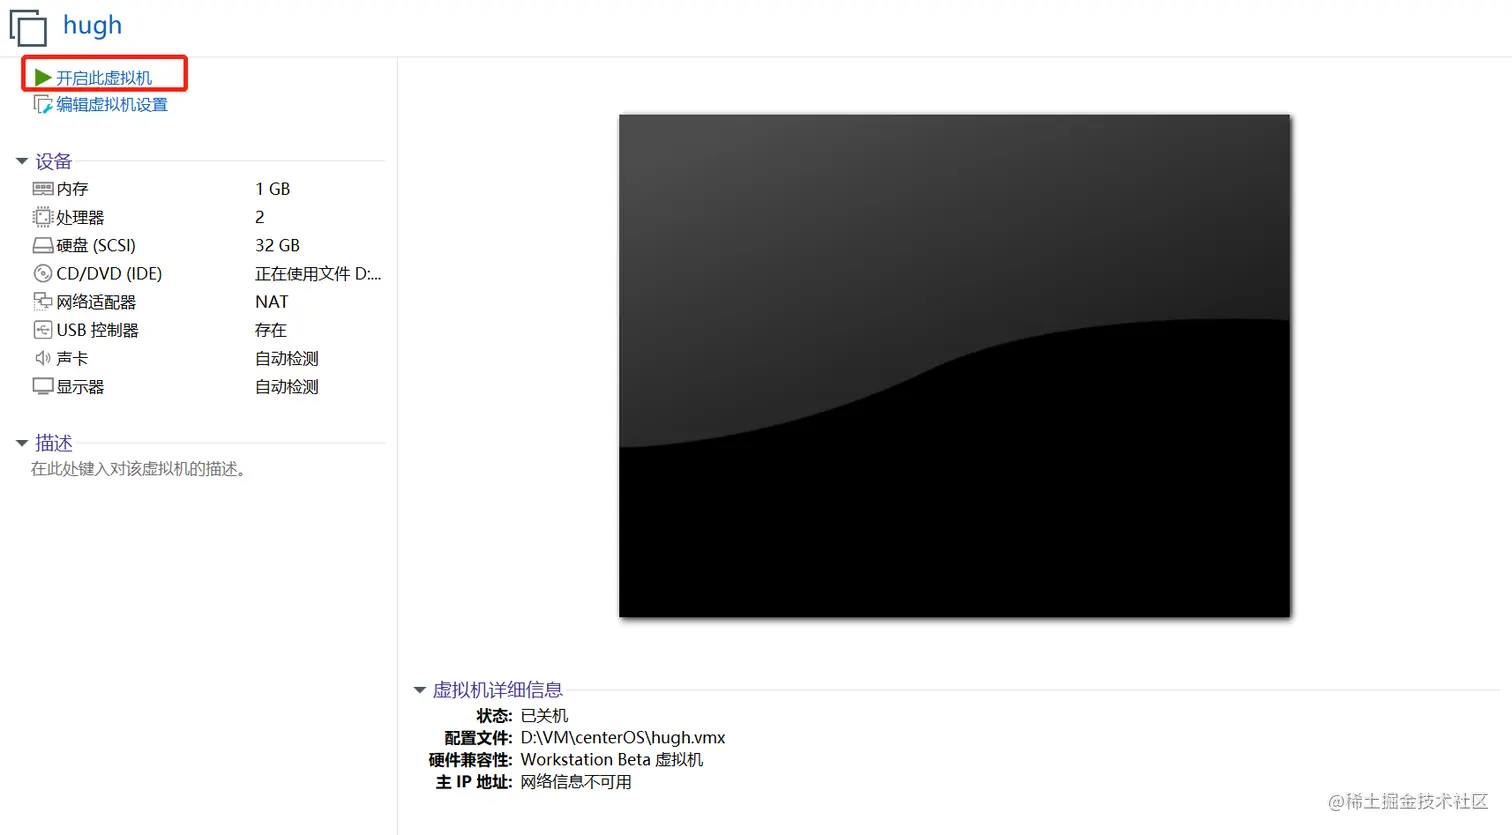Open 开启此虚拟机 to power on the VM
This screenshot has height=835, width=1512.
point(105,76)
